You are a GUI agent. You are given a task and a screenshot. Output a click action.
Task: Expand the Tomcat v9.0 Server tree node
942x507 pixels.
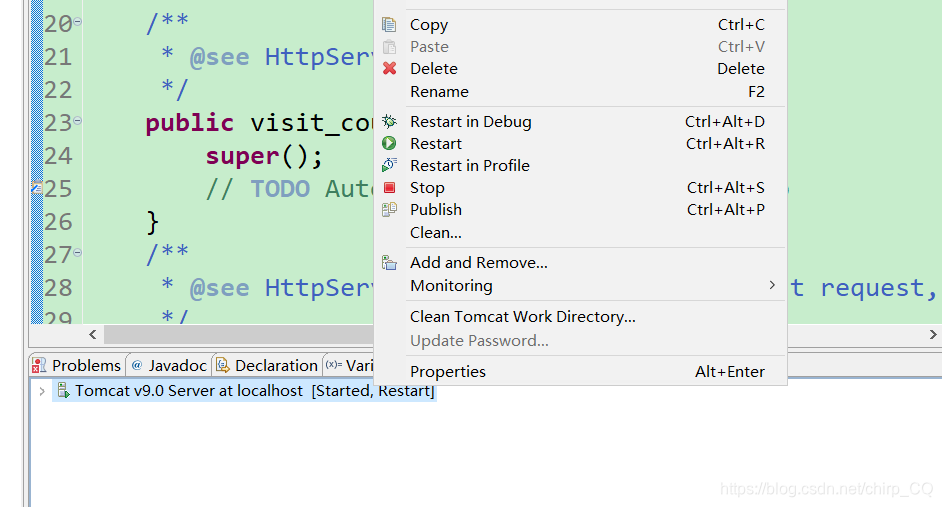42,391
